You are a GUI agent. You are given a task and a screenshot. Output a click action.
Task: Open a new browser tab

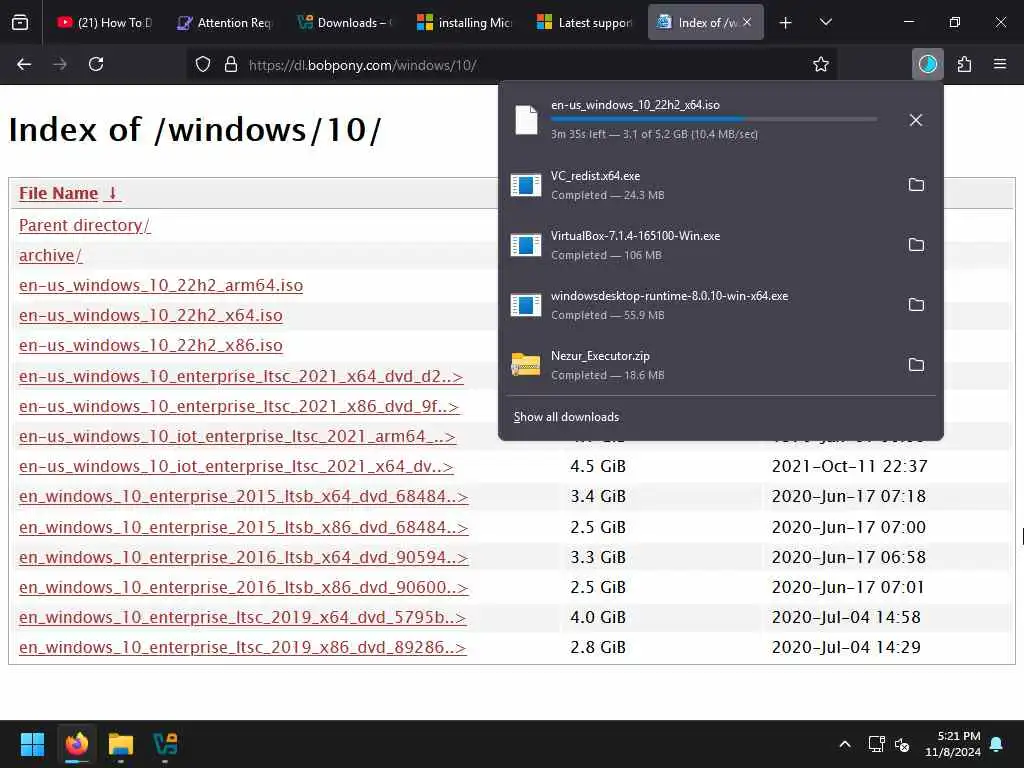point(786,23)
